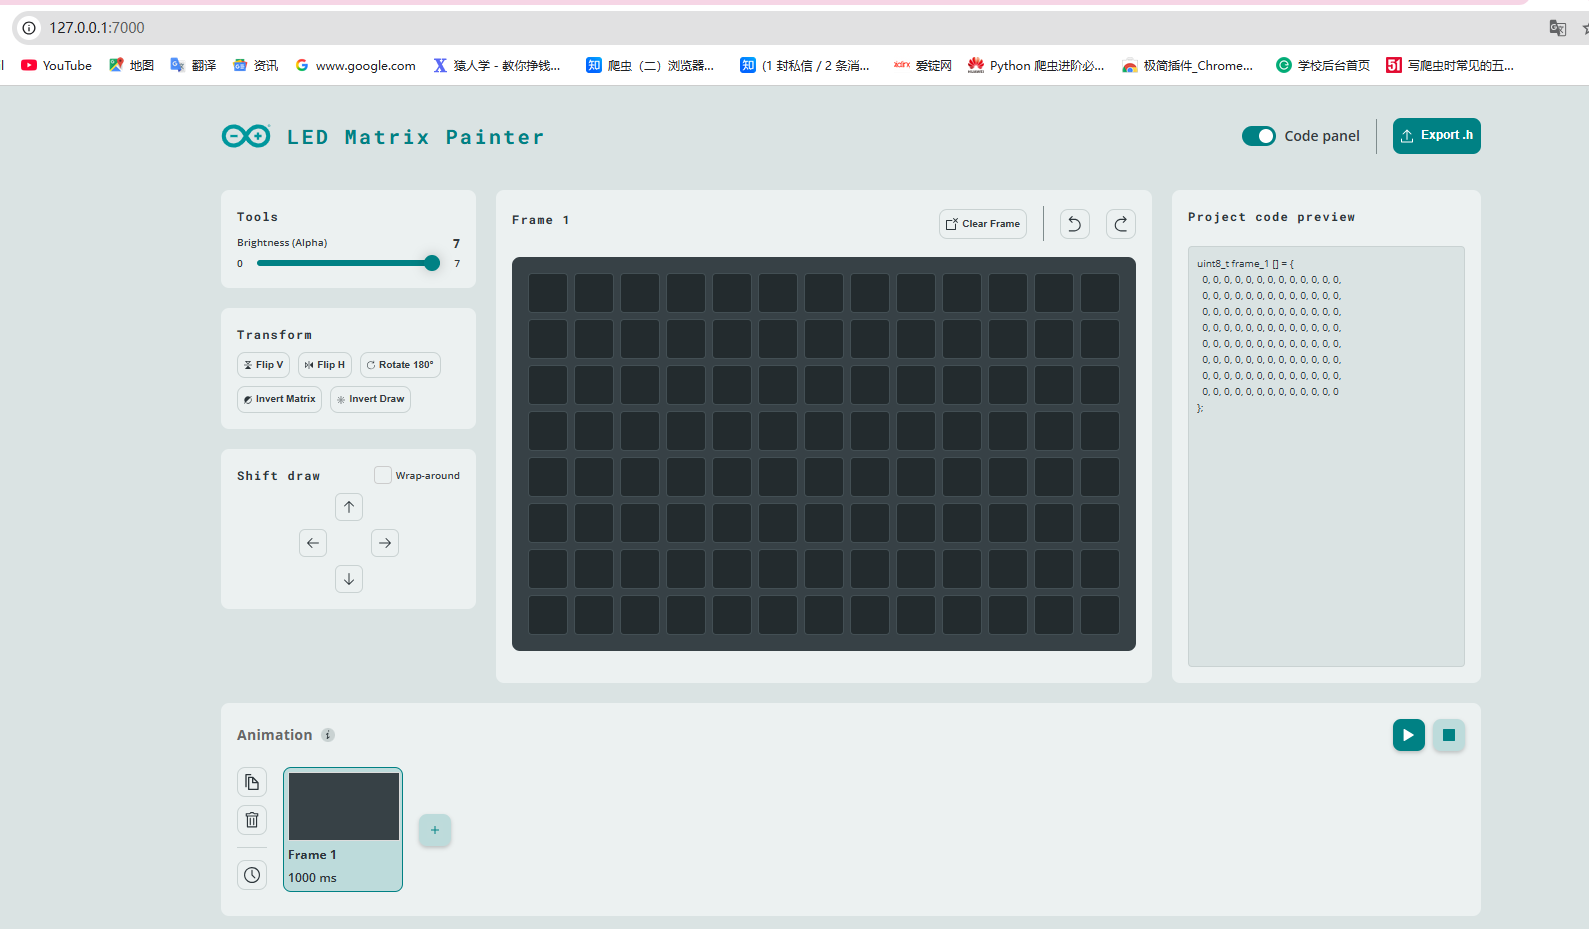Click the code preview text area

pyautogui.click(x=1326, y=456)
